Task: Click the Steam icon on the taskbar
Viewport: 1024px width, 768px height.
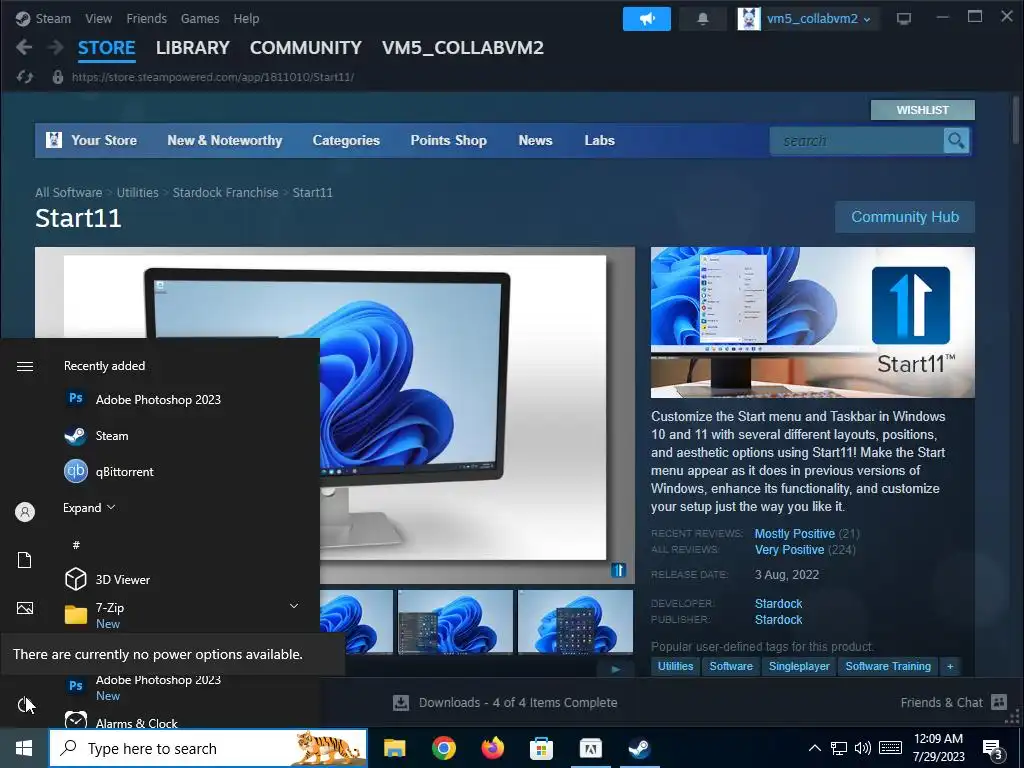Action: 639,748
